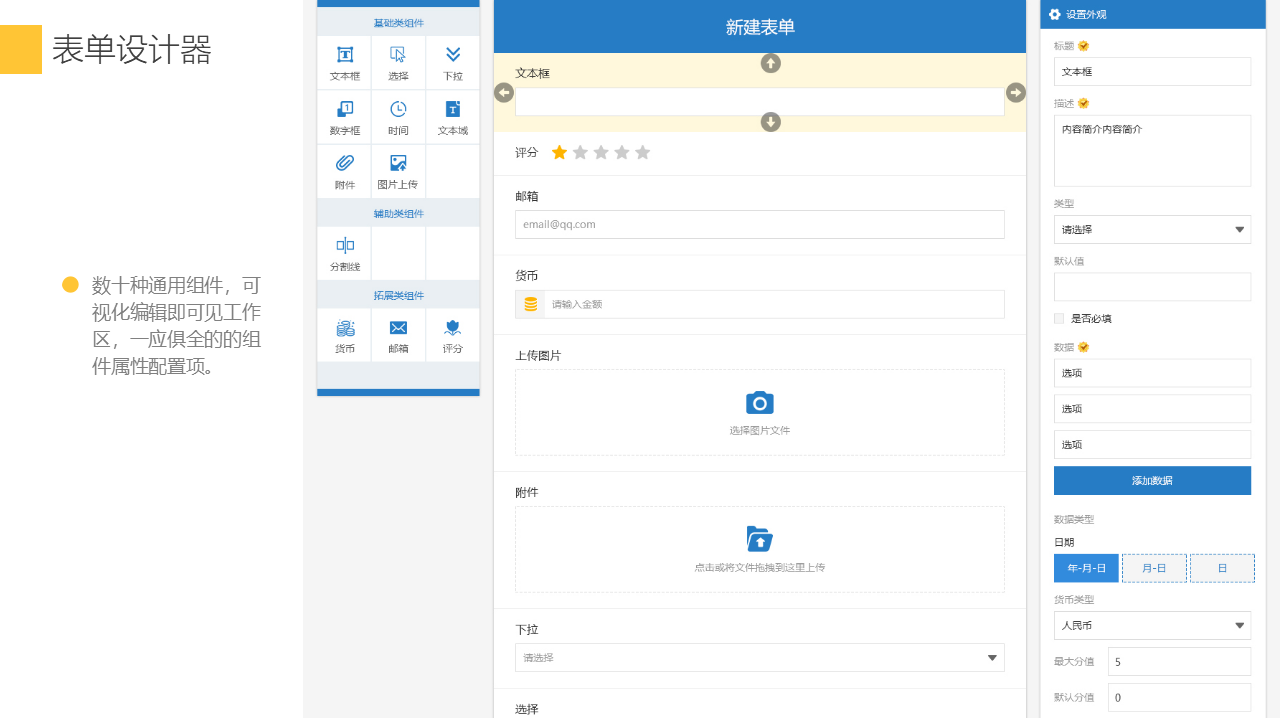Click the 选择图片文件 upload area text
Image resolution: width=1281 pixels, height=719 pixels.
point(760,430)
